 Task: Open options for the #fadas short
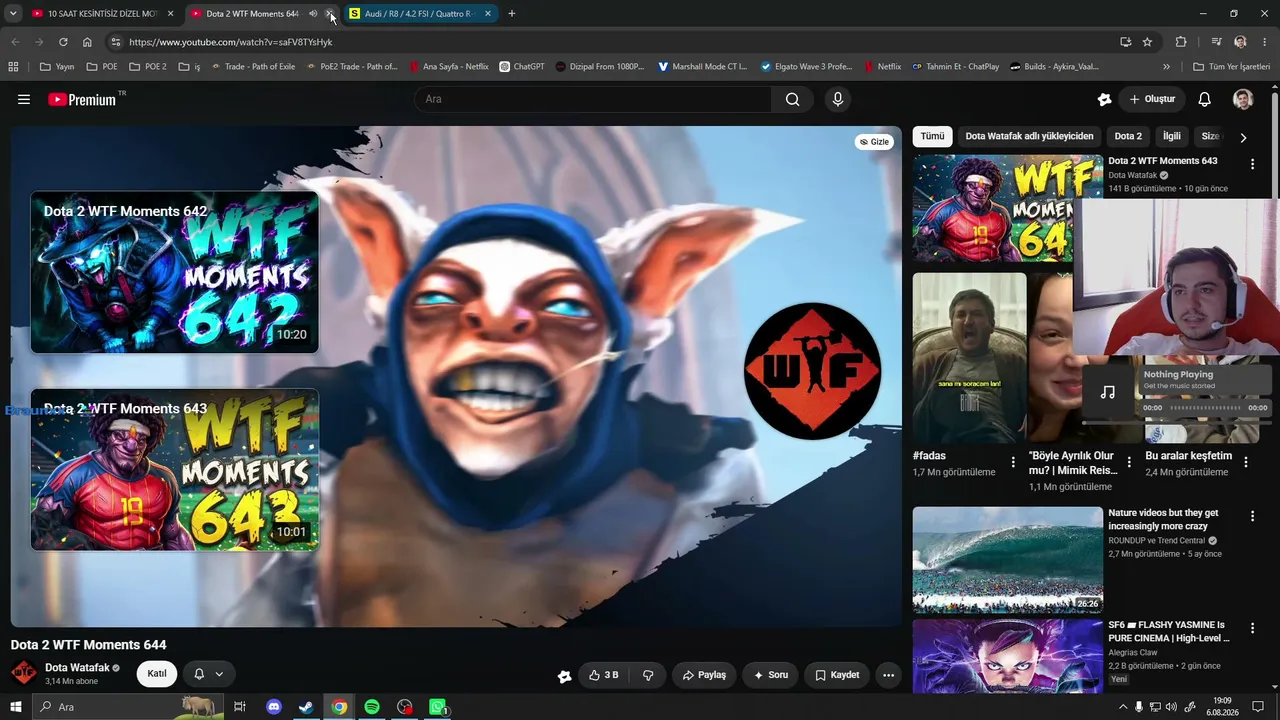click(1013, 462)
